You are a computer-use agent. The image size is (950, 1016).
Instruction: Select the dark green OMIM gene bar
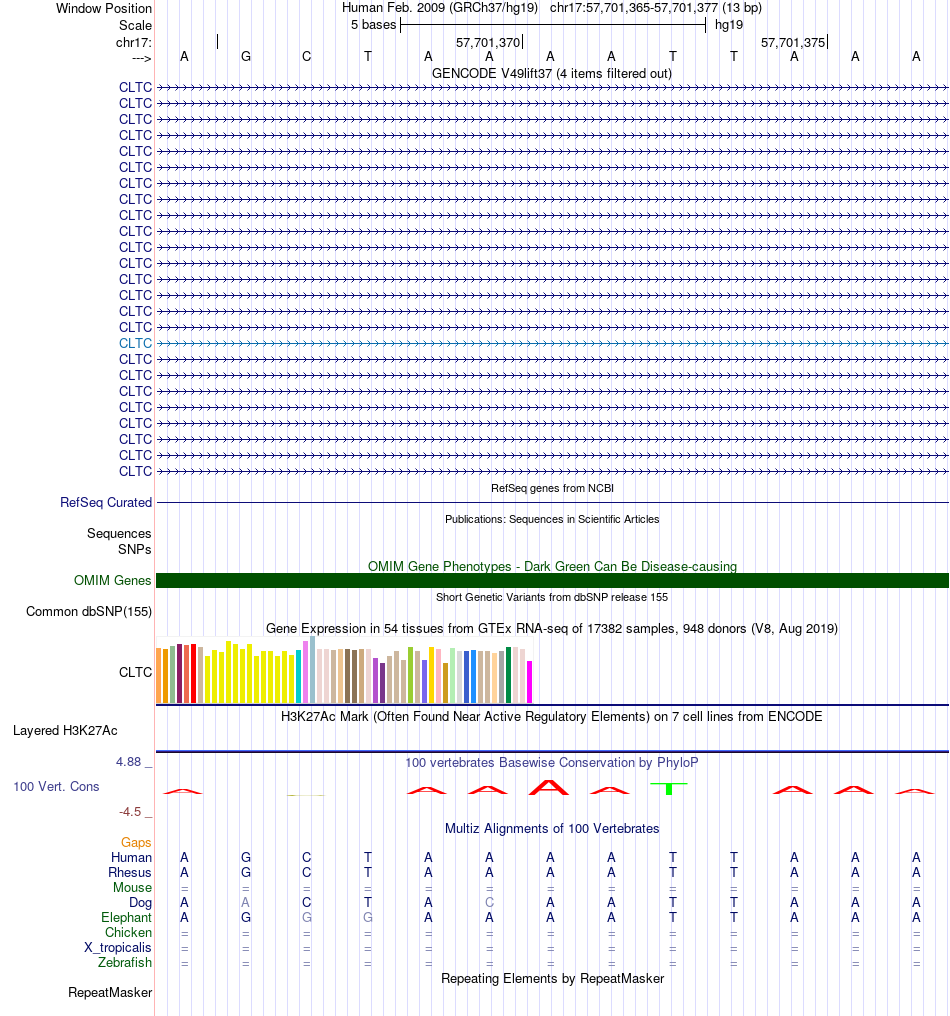point(552,581)
